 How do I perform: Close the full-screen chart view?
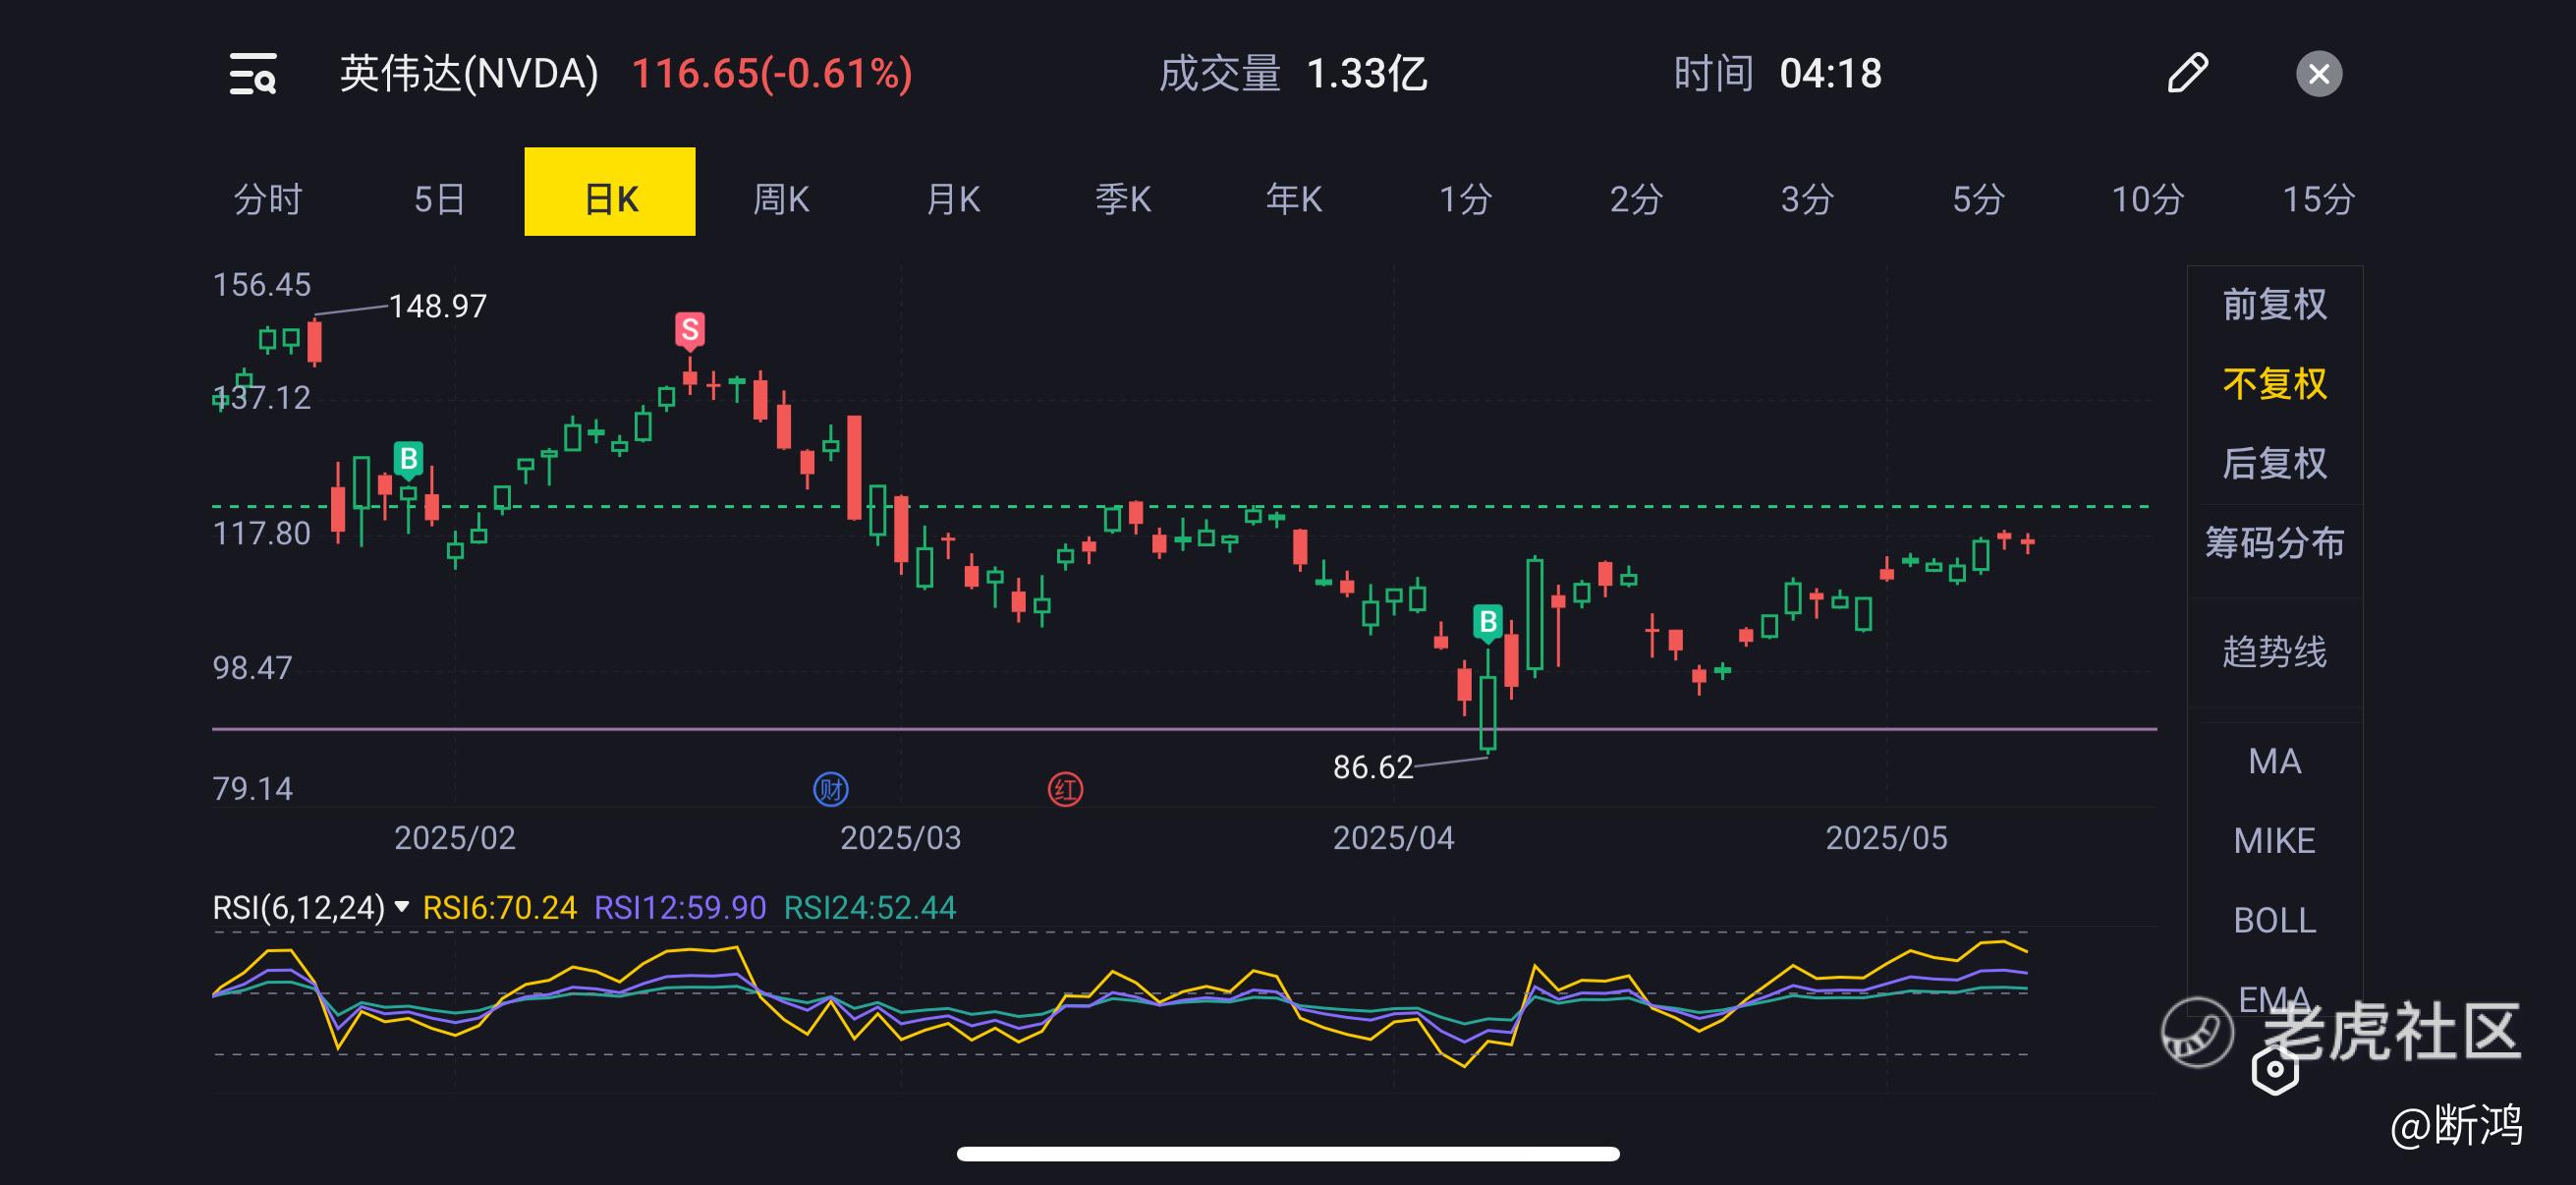[x=2319, y=74]
